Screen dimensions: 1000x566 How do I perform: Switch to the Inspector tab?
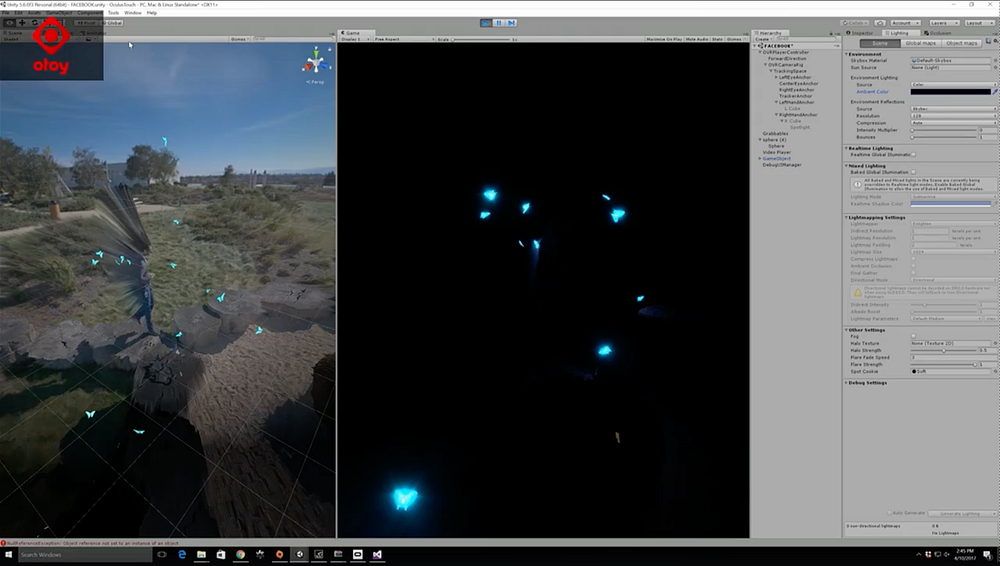(861, 33)
